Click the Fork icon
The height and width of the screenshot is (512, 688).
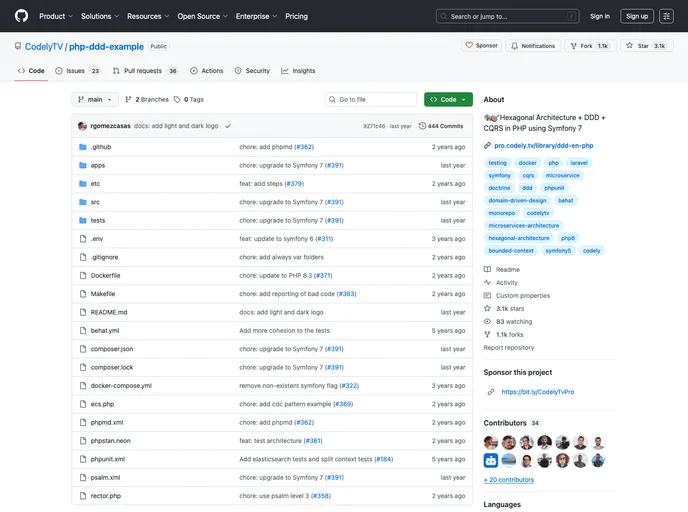coord(573,46)
